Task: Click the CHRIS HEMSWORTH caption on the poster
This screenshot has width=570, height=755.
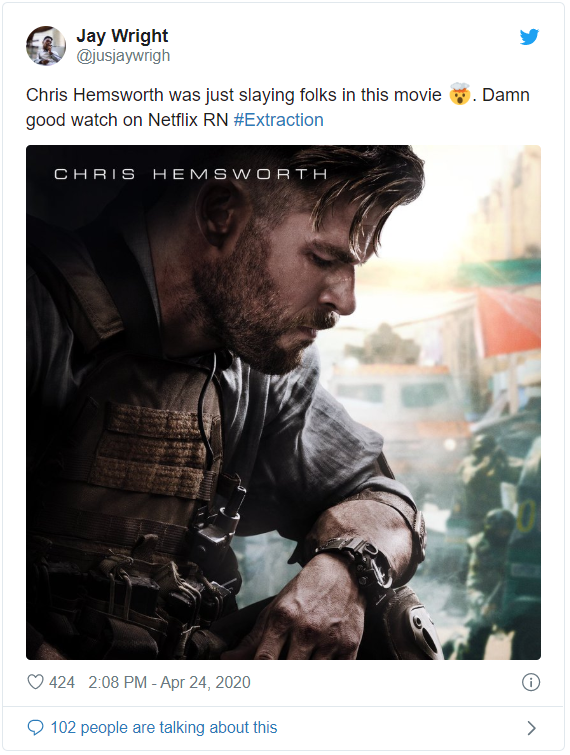Action: (191, 174)
